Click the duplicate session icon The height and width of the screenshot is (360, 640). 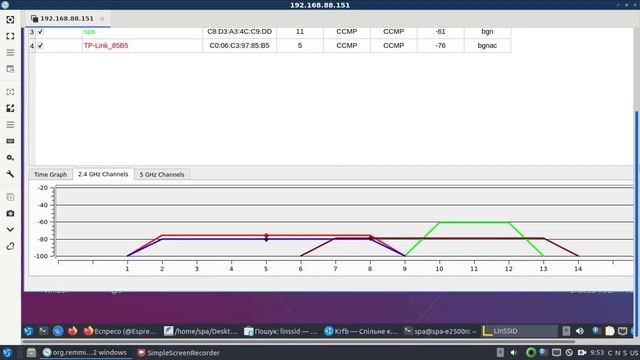click(10, 197)
